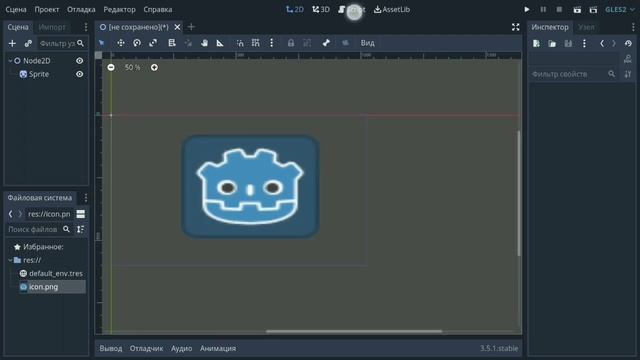This screenshot has height=360, width=640.
Task: Open the Редактор menu
Action: click(x=119, y=9)
